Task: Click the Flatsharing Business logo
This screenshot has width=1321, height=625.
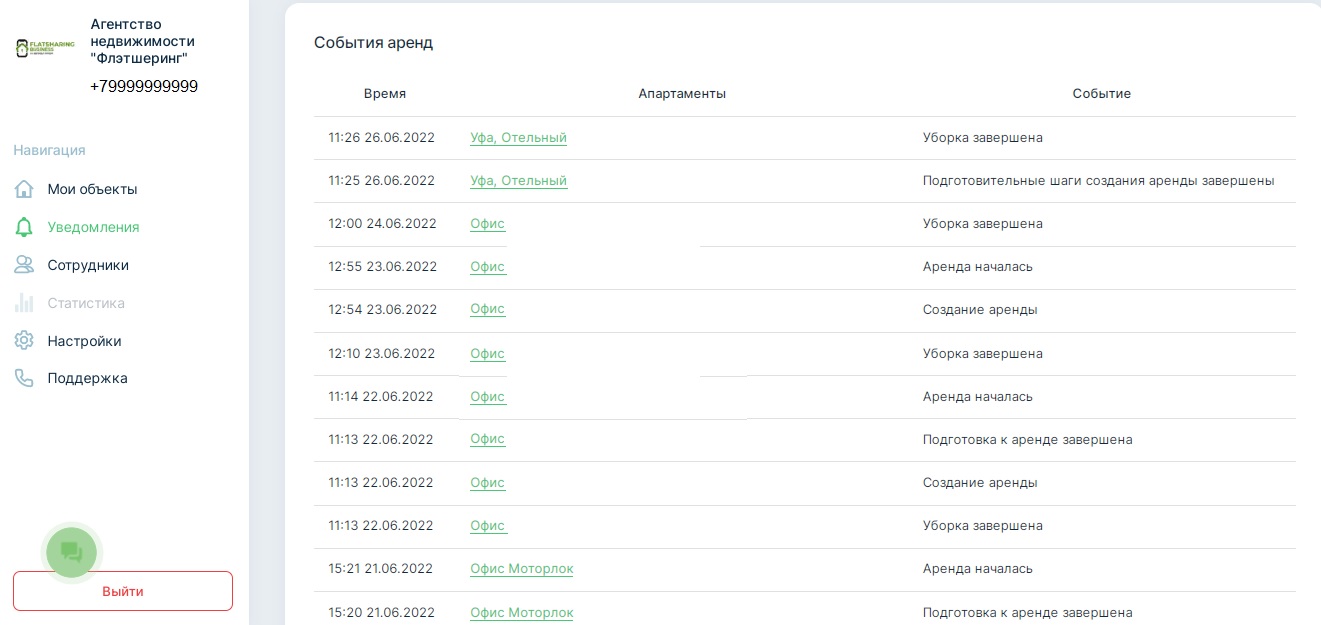Action: (x=46, y=48)
